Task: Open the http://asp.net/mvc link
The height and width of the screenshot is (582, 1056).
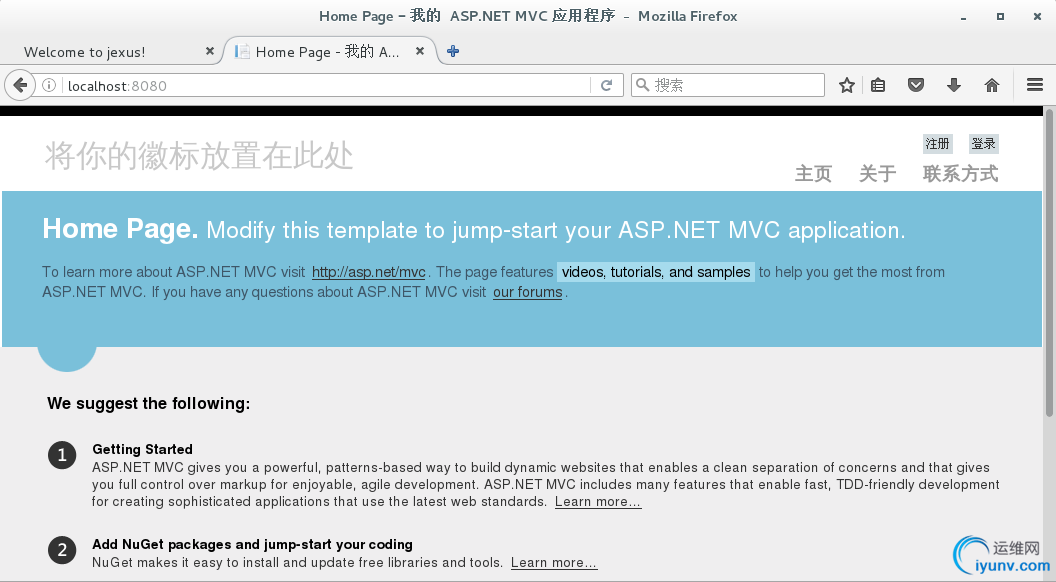Action: (x=368, y=272)
